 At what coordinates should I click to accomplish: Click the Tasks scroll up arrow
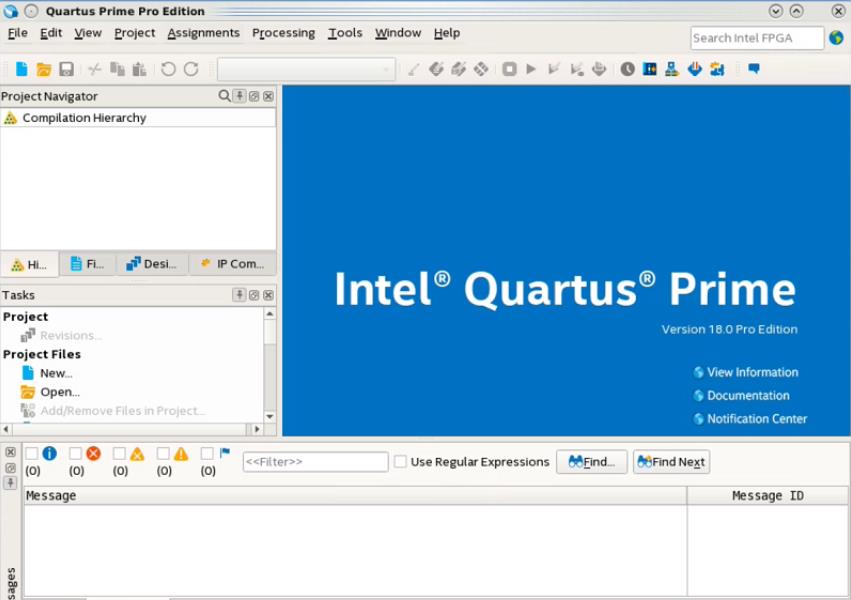pyautogui.click(x=270, y=314)
